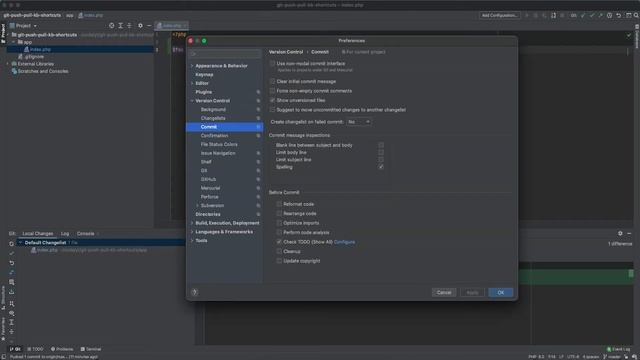Viewport: 640px width, 360px height.
Task: Click the Git Commit checkmark in top toolbar
Action: [591, 15]
